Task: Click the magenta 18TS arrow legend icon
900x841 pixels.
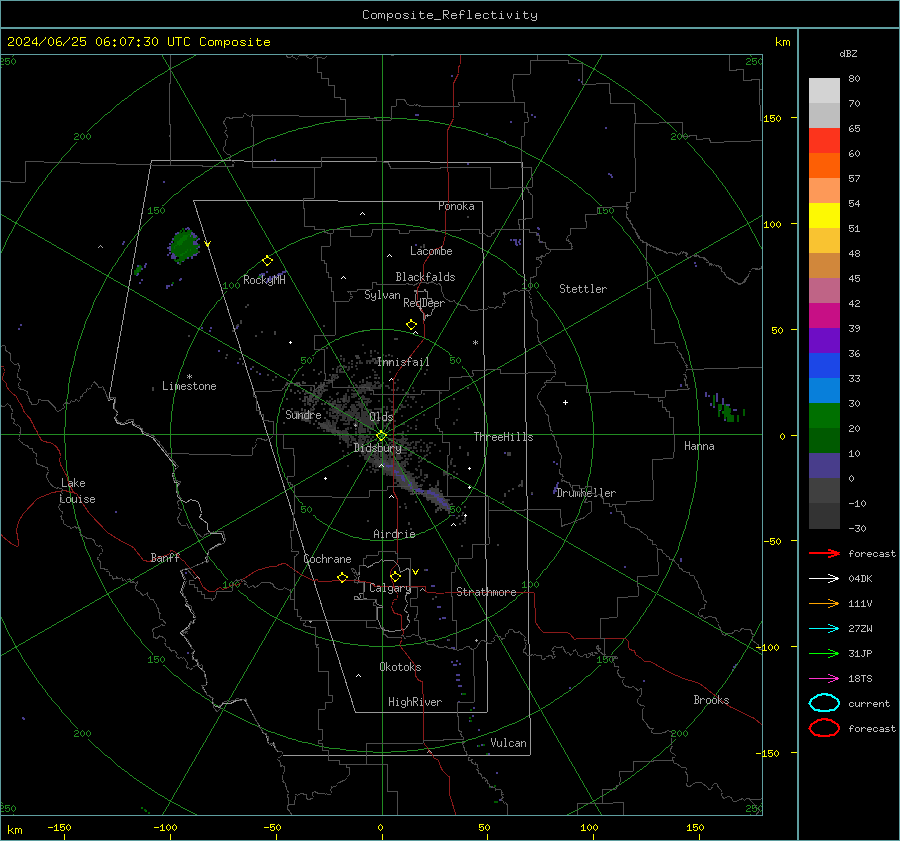Action: click(824, 679)
